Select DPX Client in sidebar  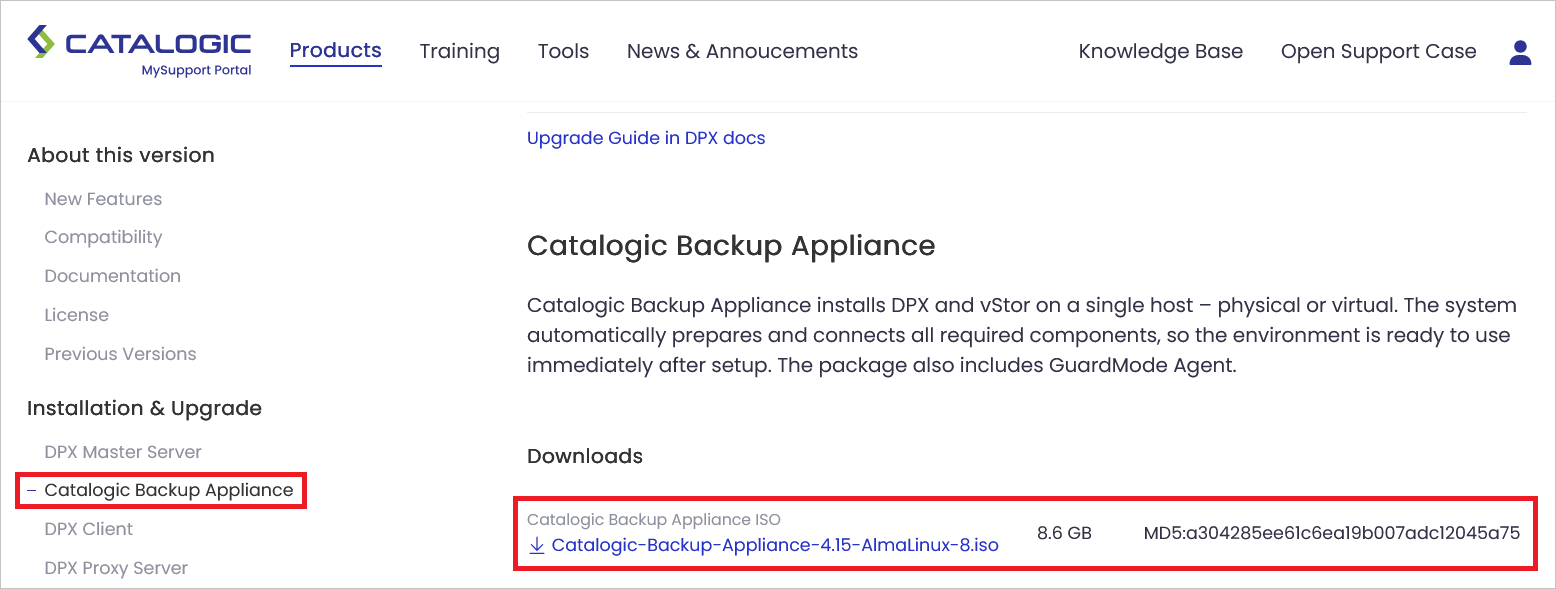coord(89,529)
